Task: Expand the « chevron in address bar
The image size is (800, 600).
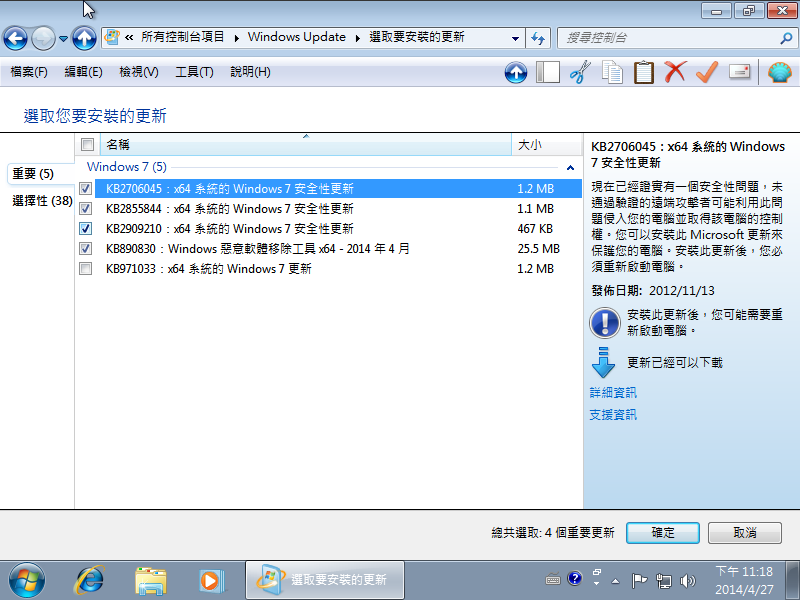Action: tap(129, 37)
